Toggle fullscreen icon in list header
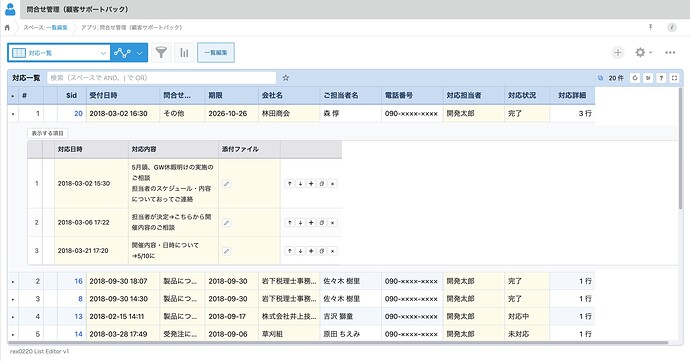690x361 pixels. (674, 78)
